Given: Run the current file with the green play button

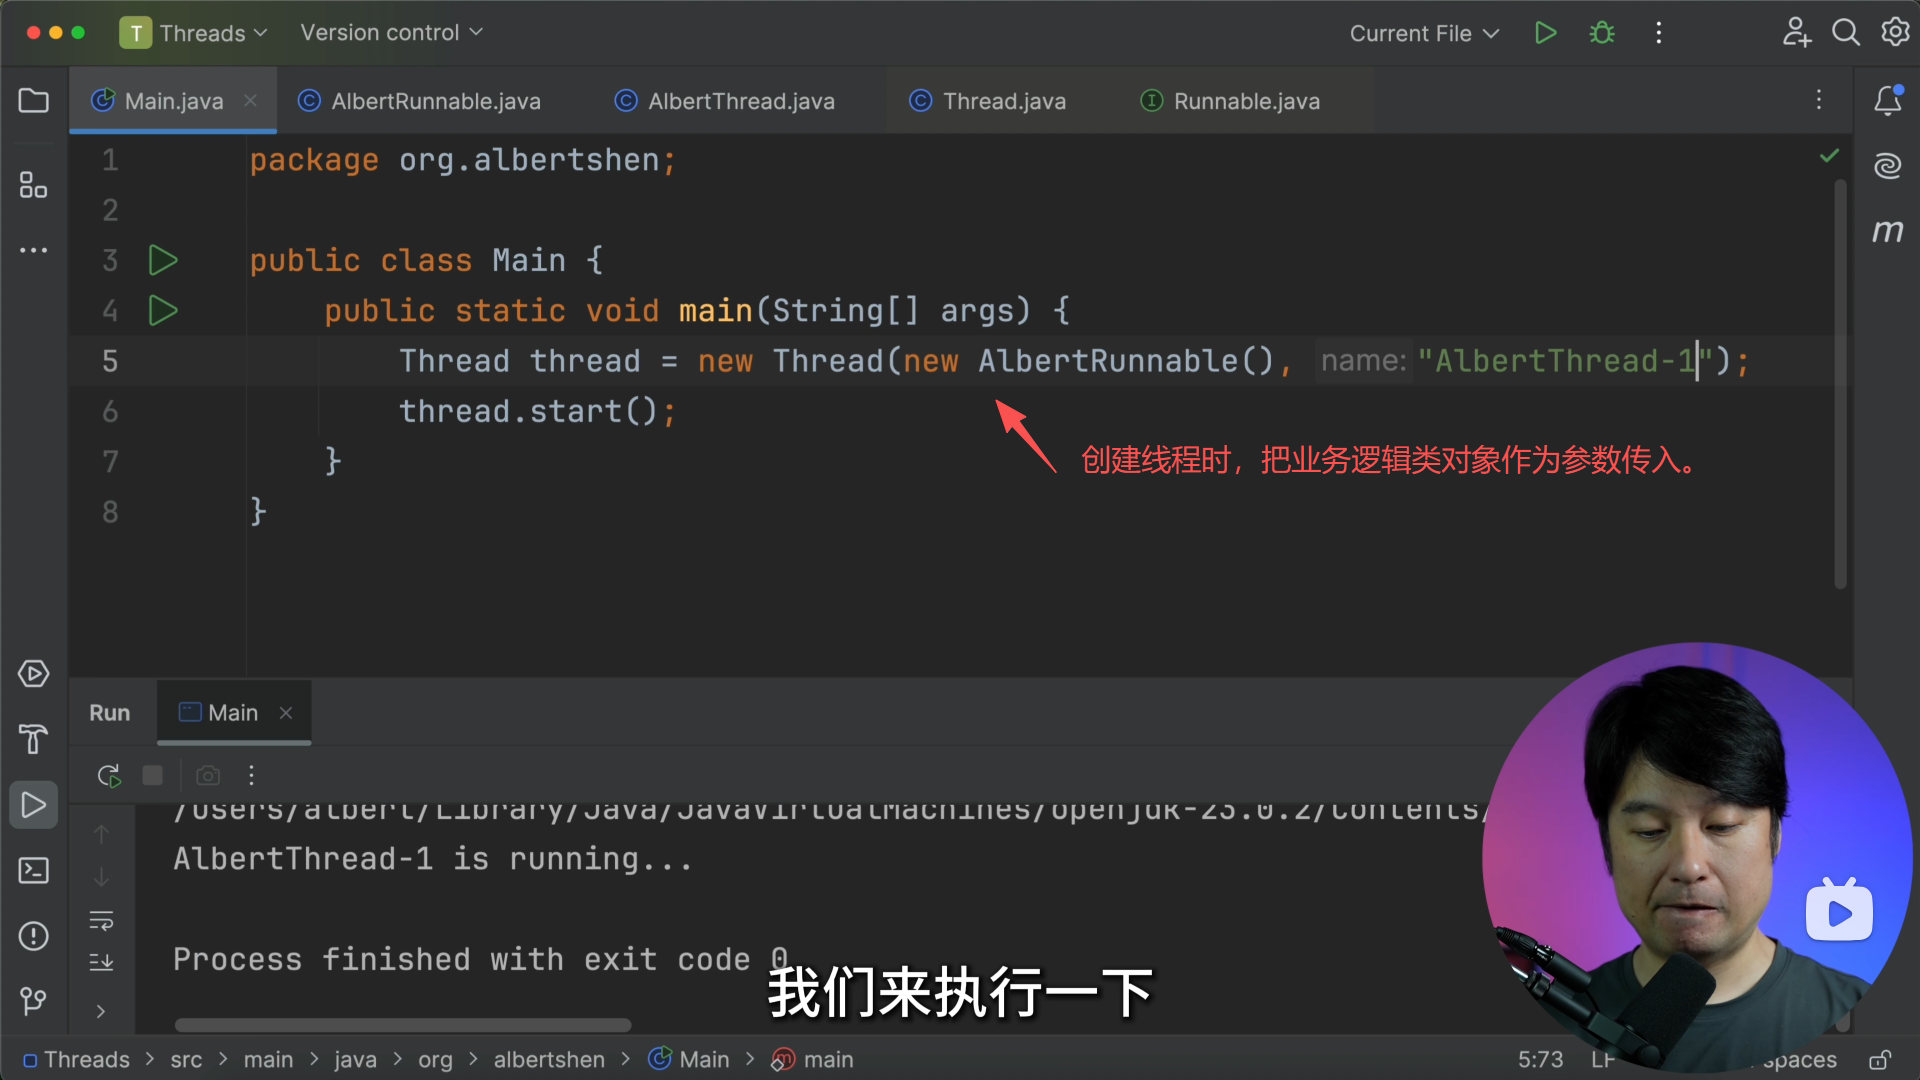Looking at the screenshot, I should pos(1545,33).
